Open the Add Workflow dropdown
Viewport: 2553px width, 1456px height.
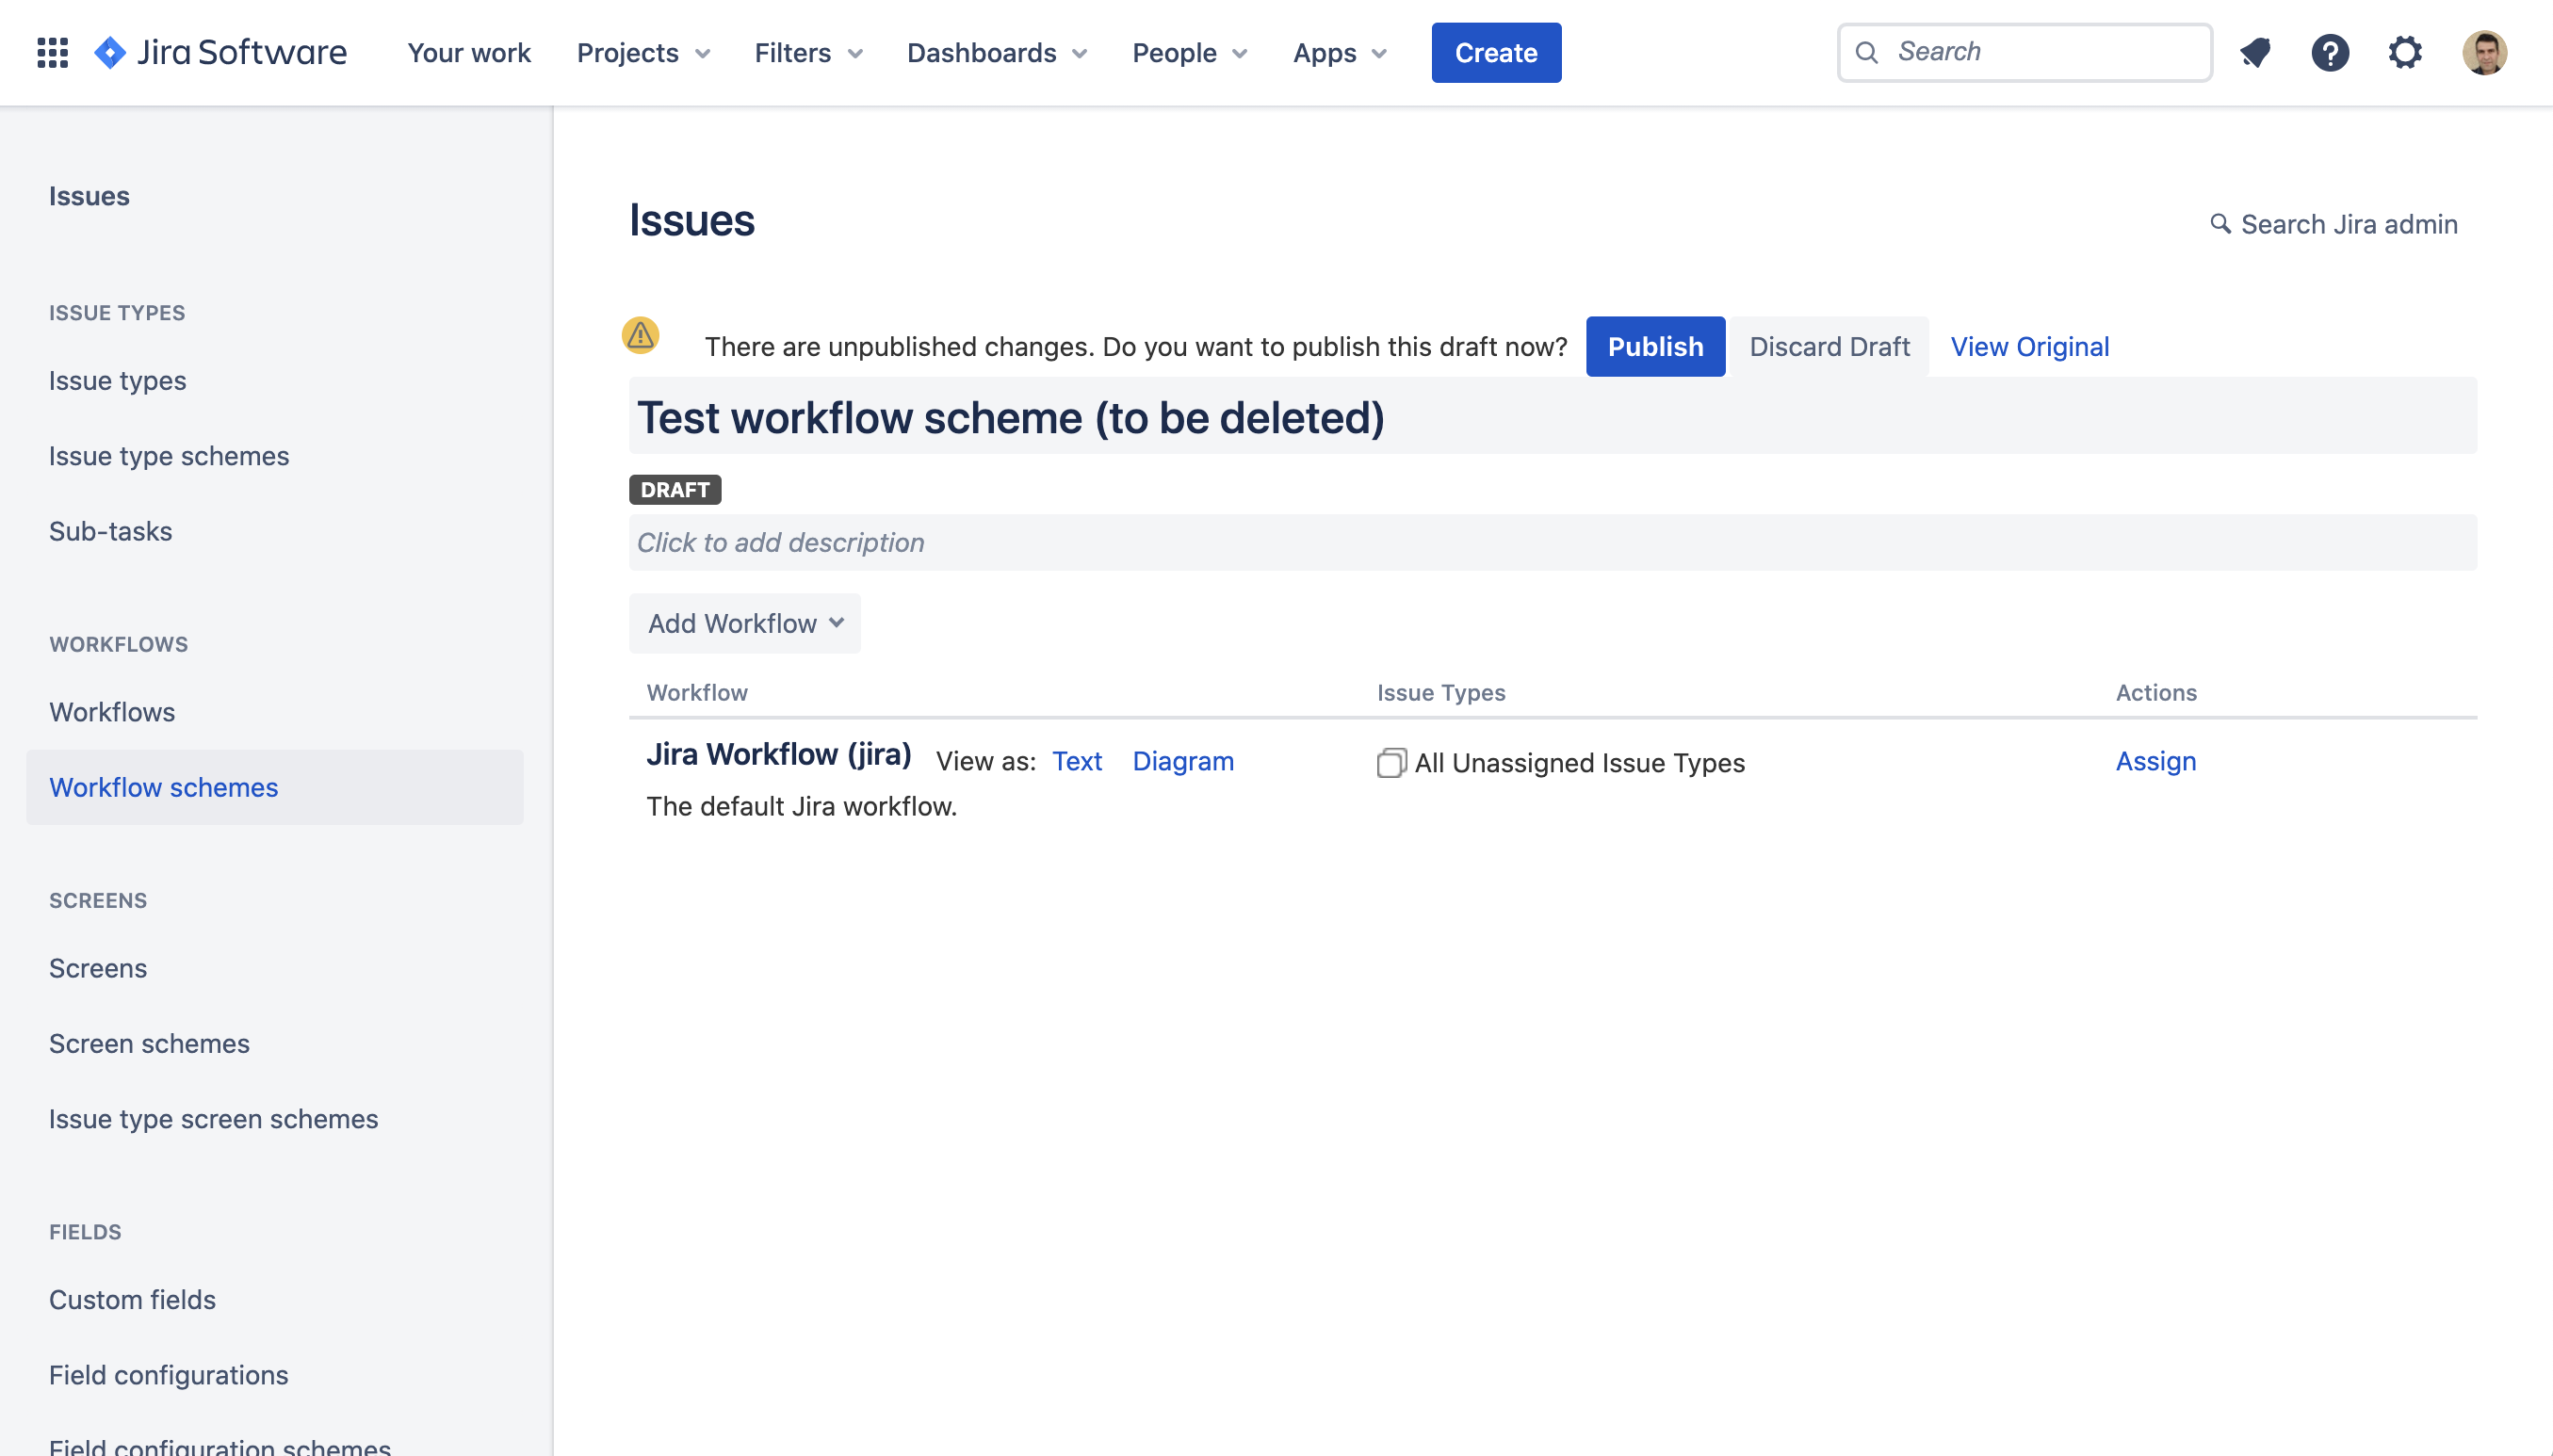click(745, 623)
